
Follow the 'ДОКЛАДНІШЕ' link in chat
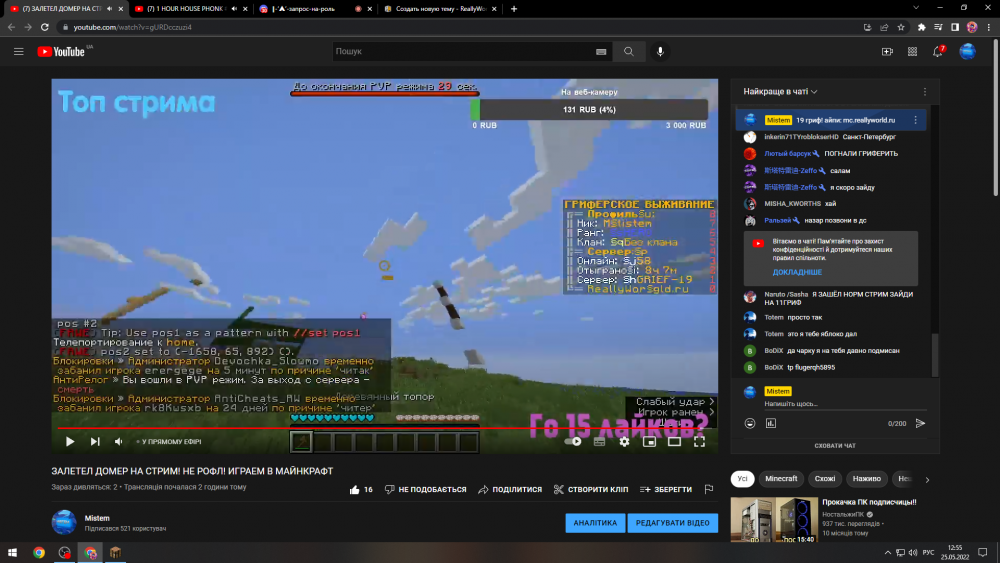(x=797, y=272)
